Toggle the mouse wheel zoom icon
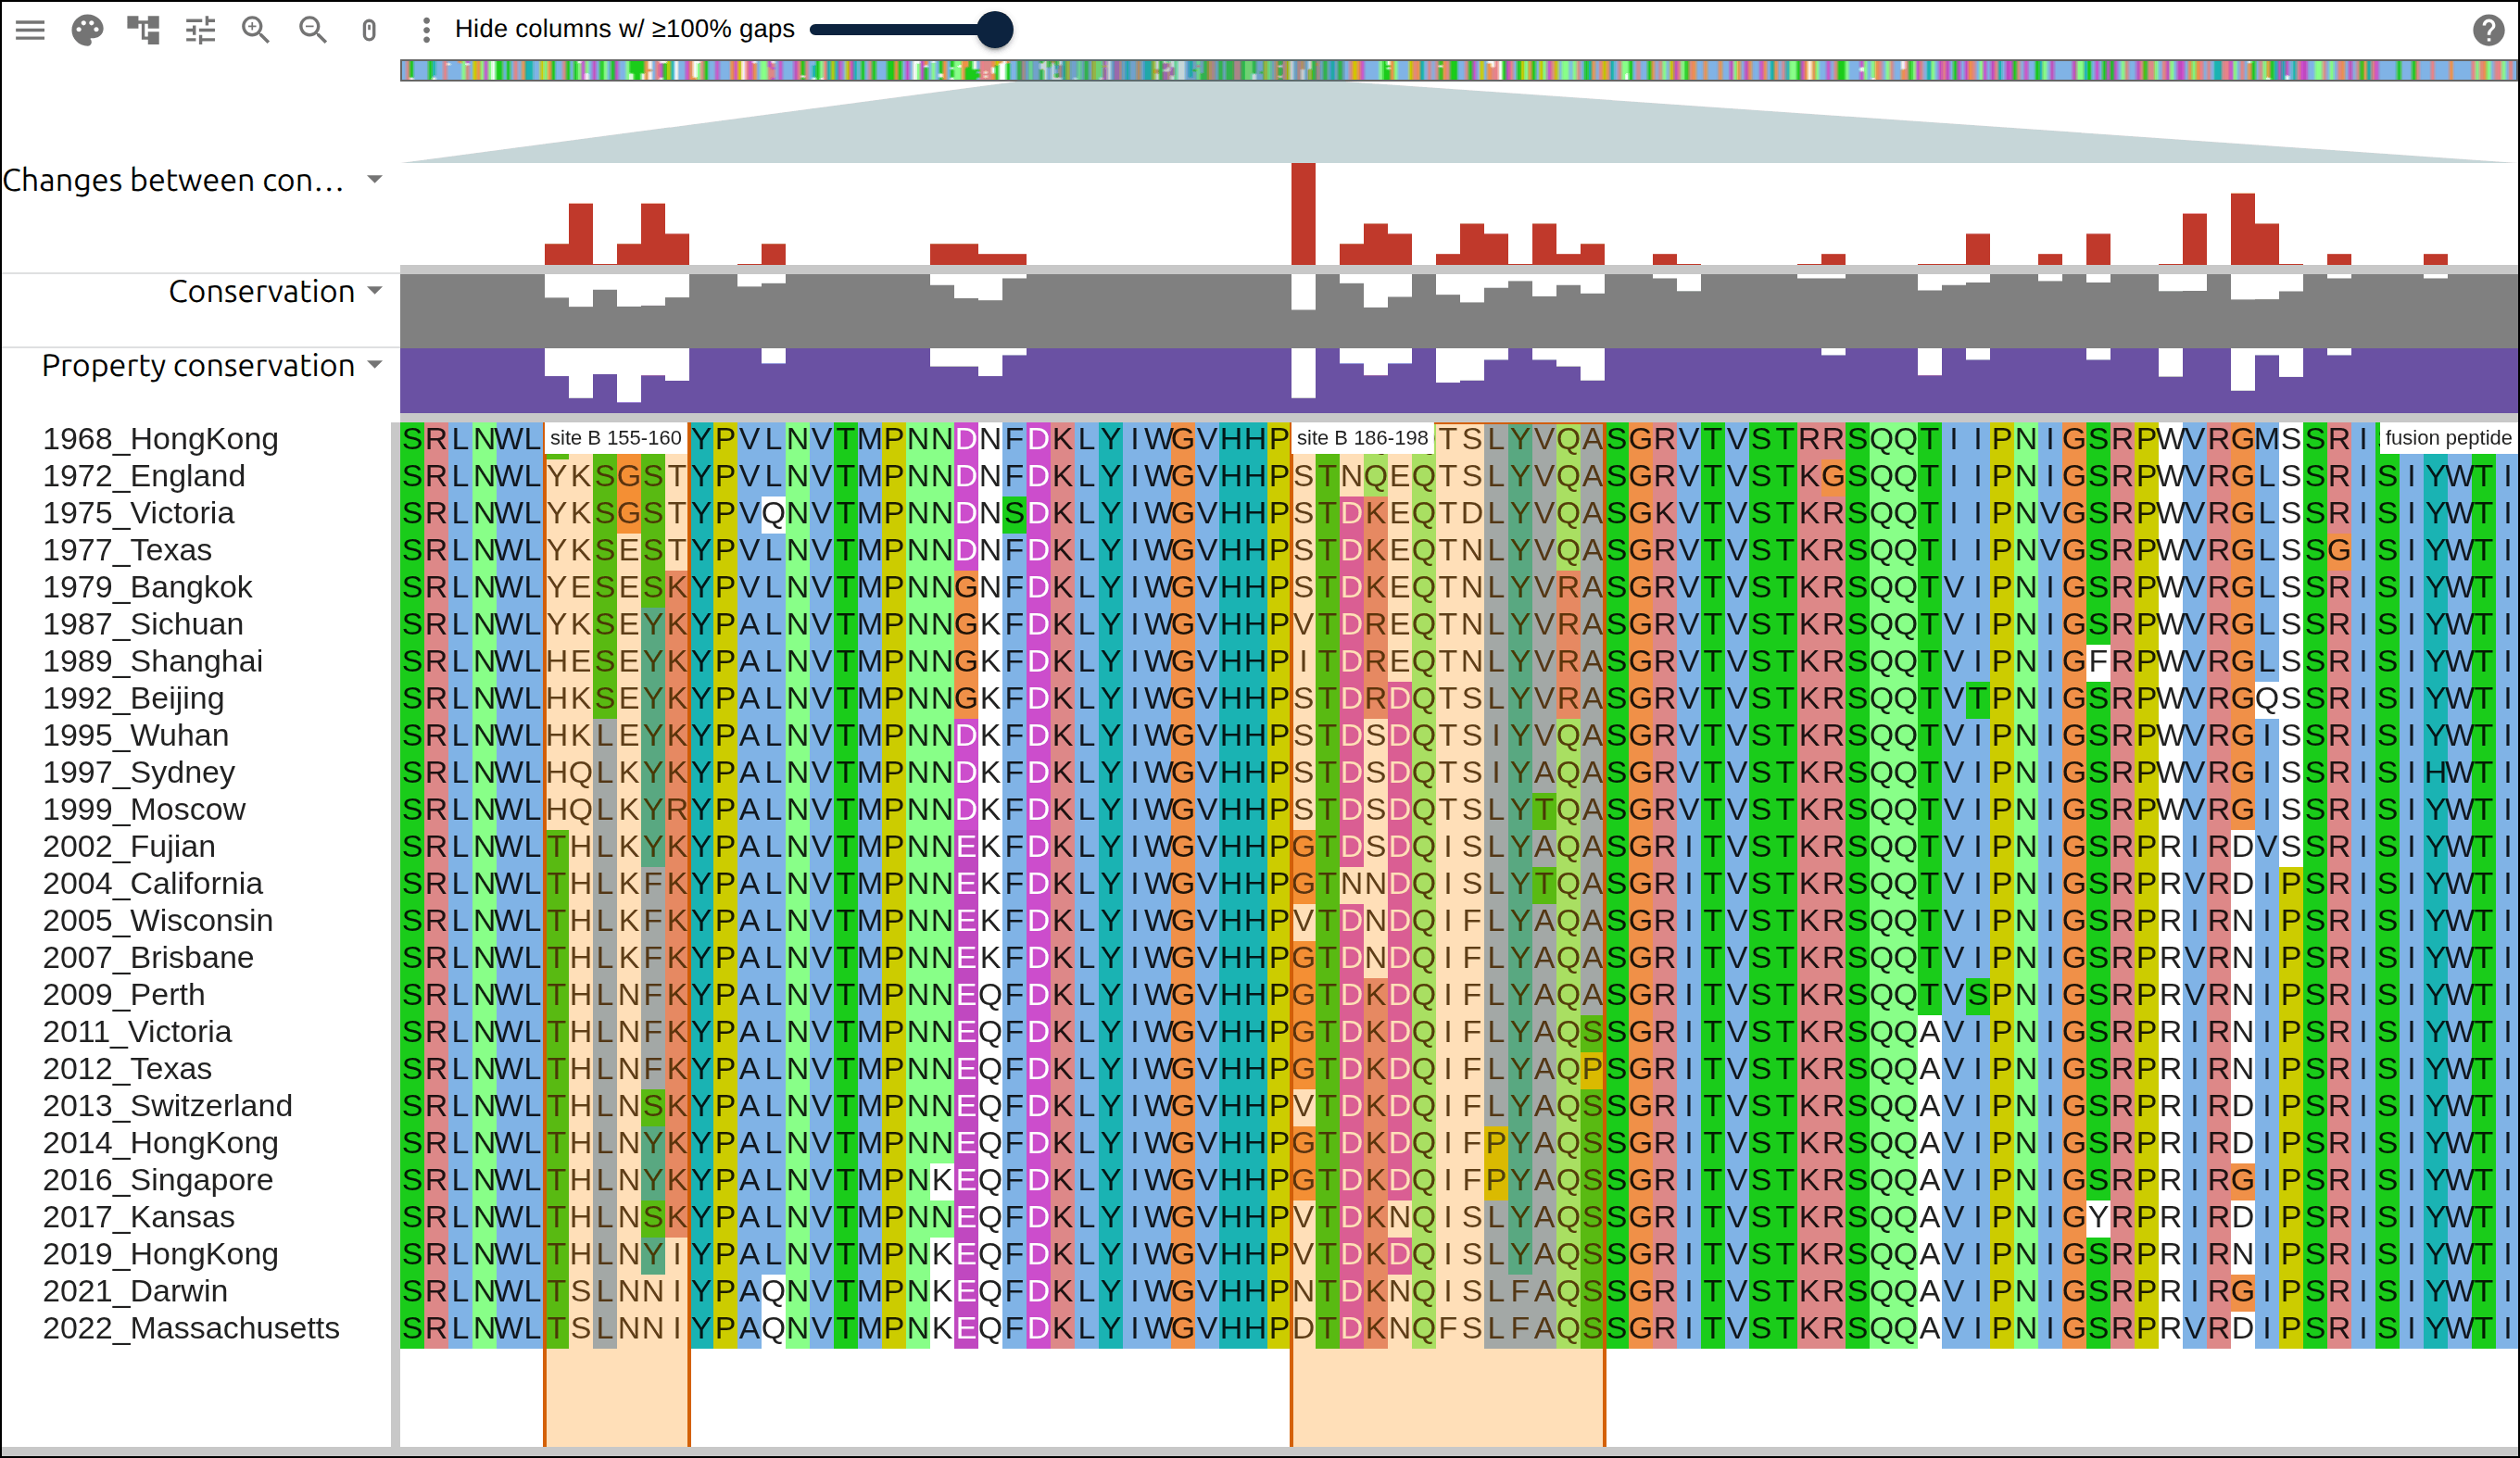This screenshot has width=2520, height=1458. pos(369,30)
